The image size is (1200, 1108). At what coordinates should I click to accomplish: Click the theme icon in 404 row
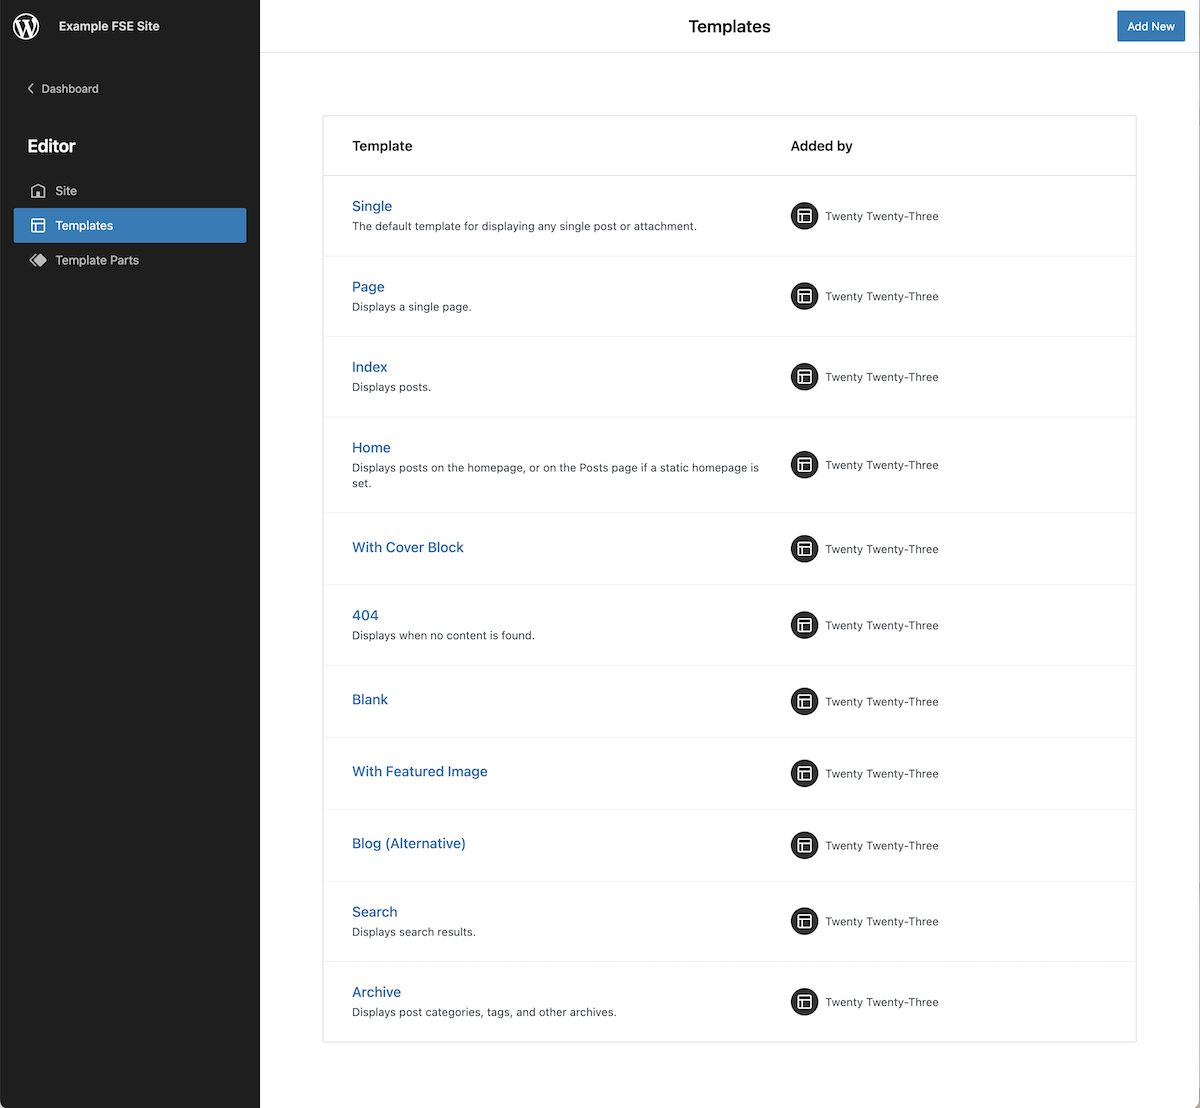click(x=804, y=625)
